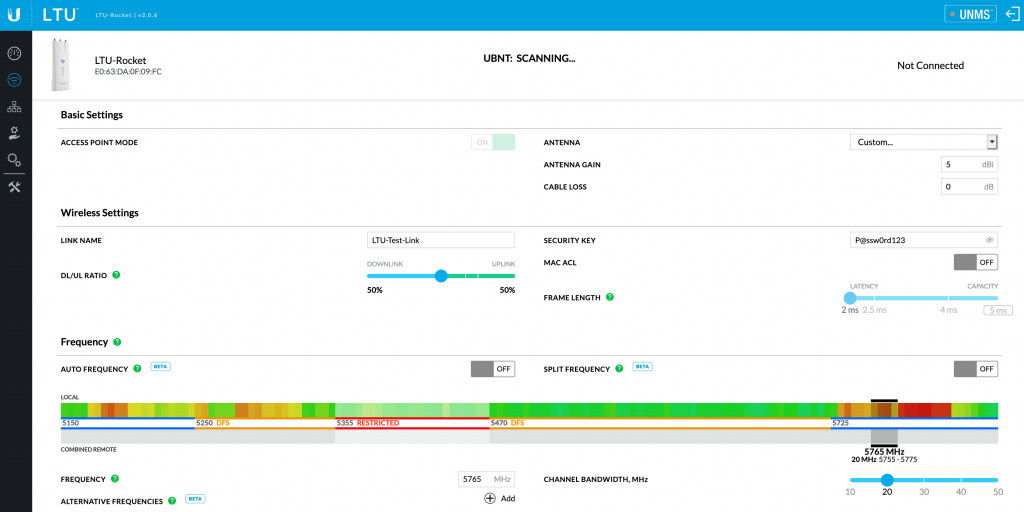This screenshot has height=512, width=1024.
Task: Select the Wireless settings sidebar icon
Action: click(x=14, y=80)
